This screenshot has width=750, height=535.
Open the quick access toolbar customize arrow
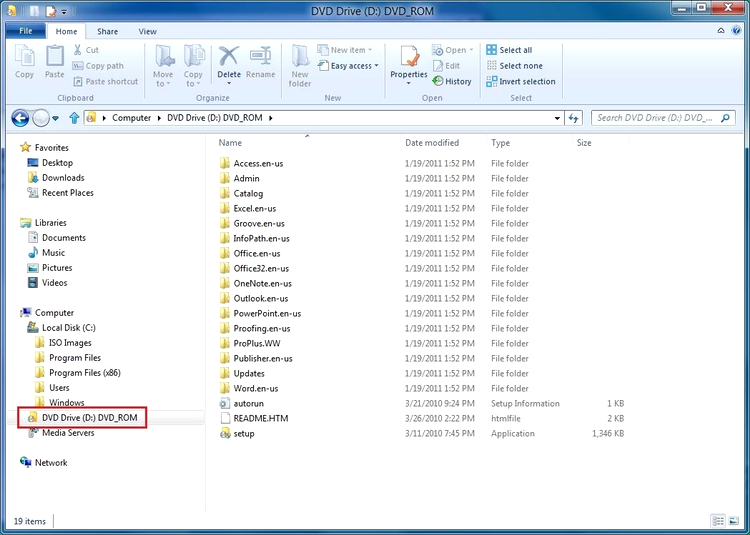coord(64,11)
